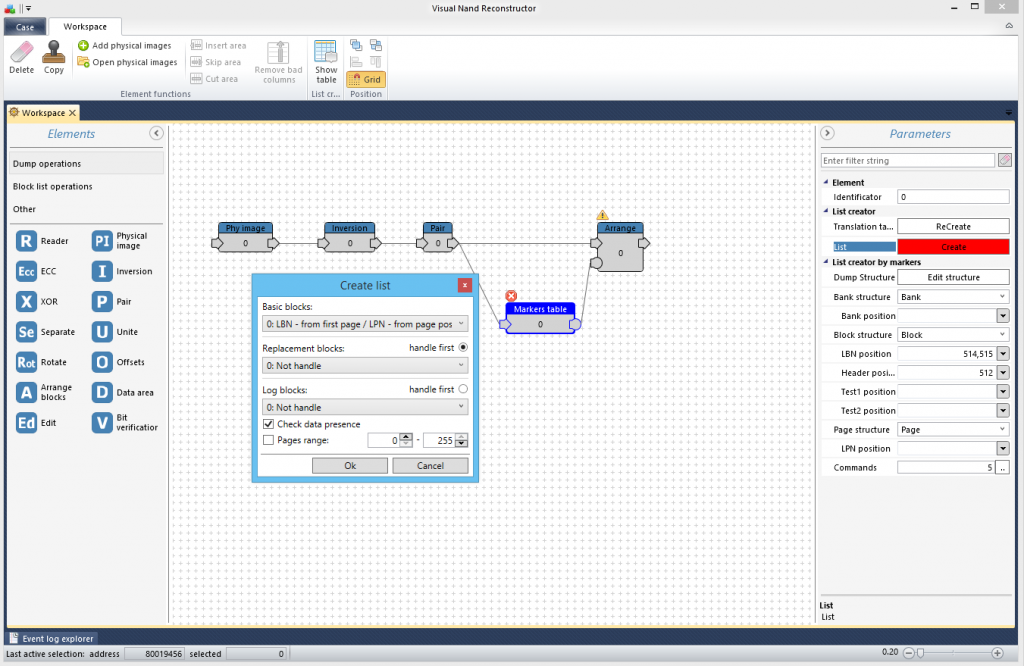
Task: Add physical images via green plus
Action: tap(83, 46)
